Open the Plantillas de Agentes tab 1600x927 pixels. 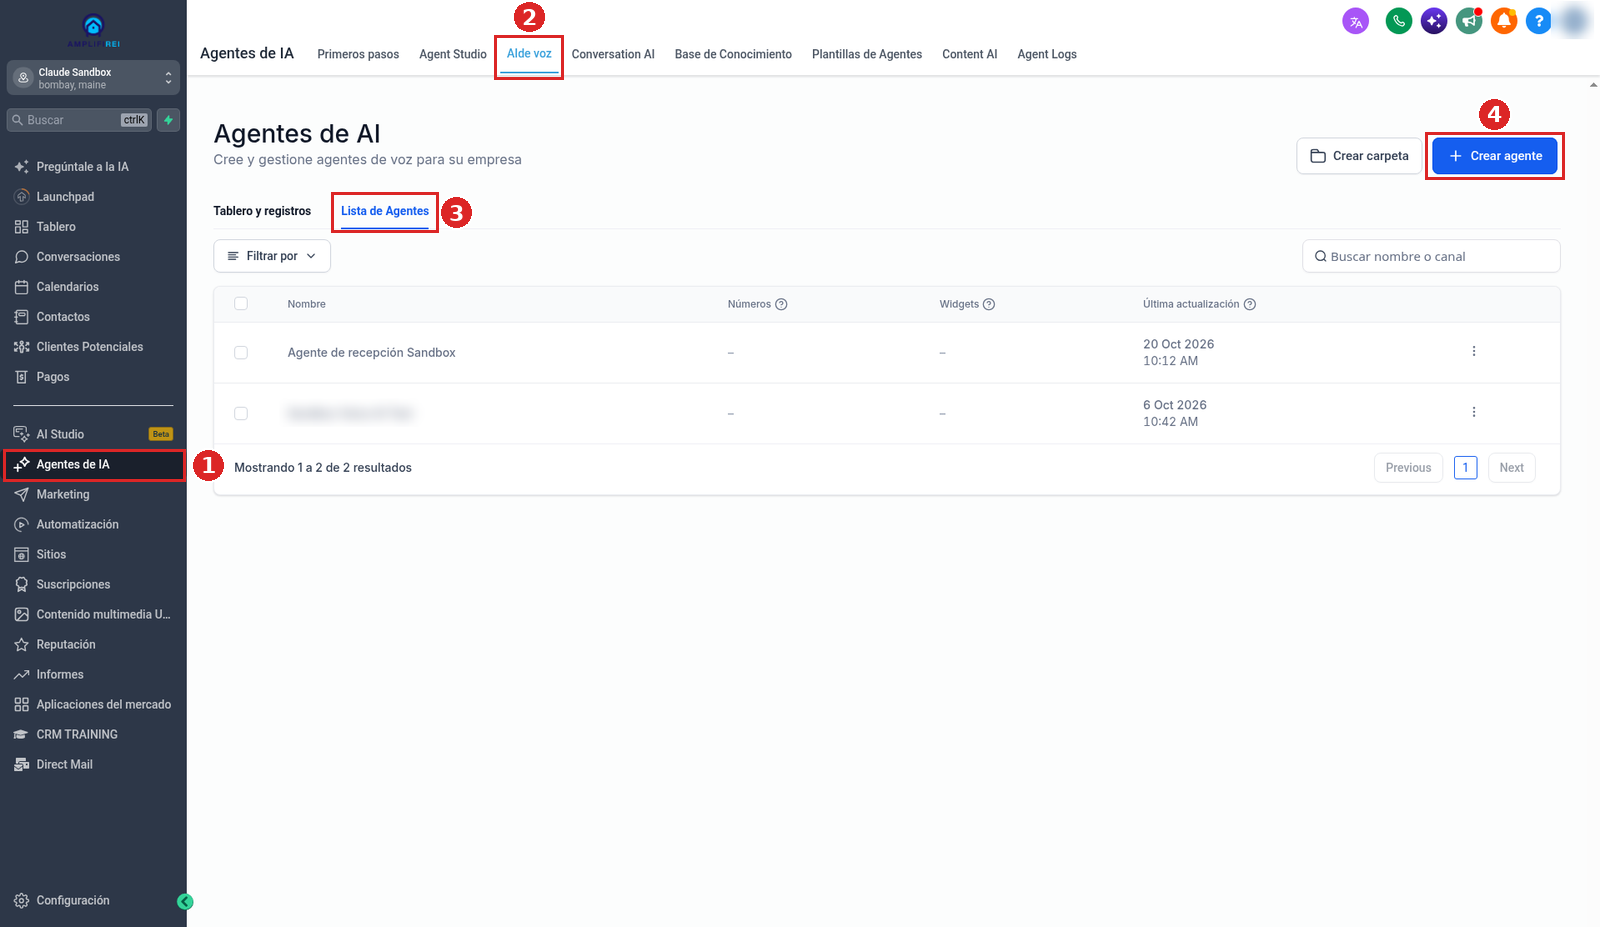tap(867, 54)
